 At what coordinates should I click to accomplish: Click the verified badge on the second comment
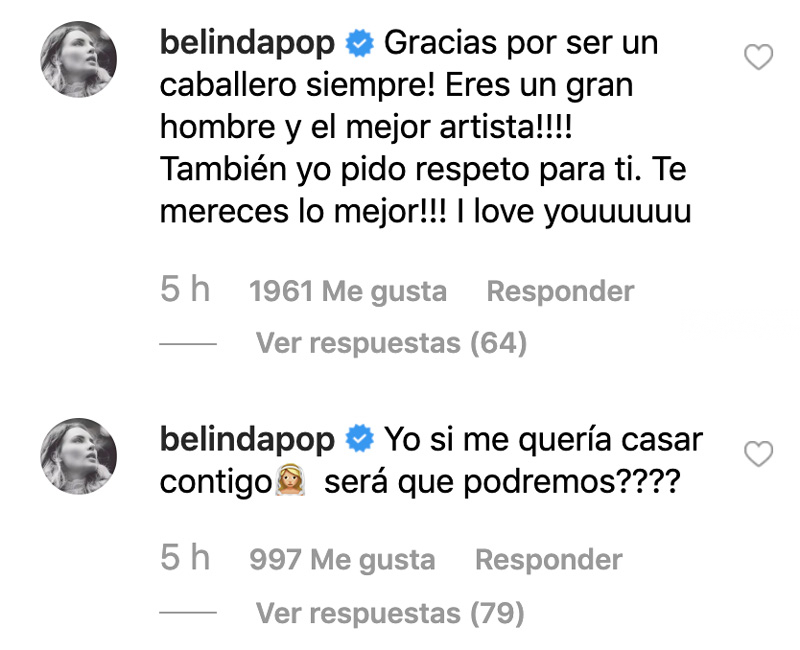[359, 439]
